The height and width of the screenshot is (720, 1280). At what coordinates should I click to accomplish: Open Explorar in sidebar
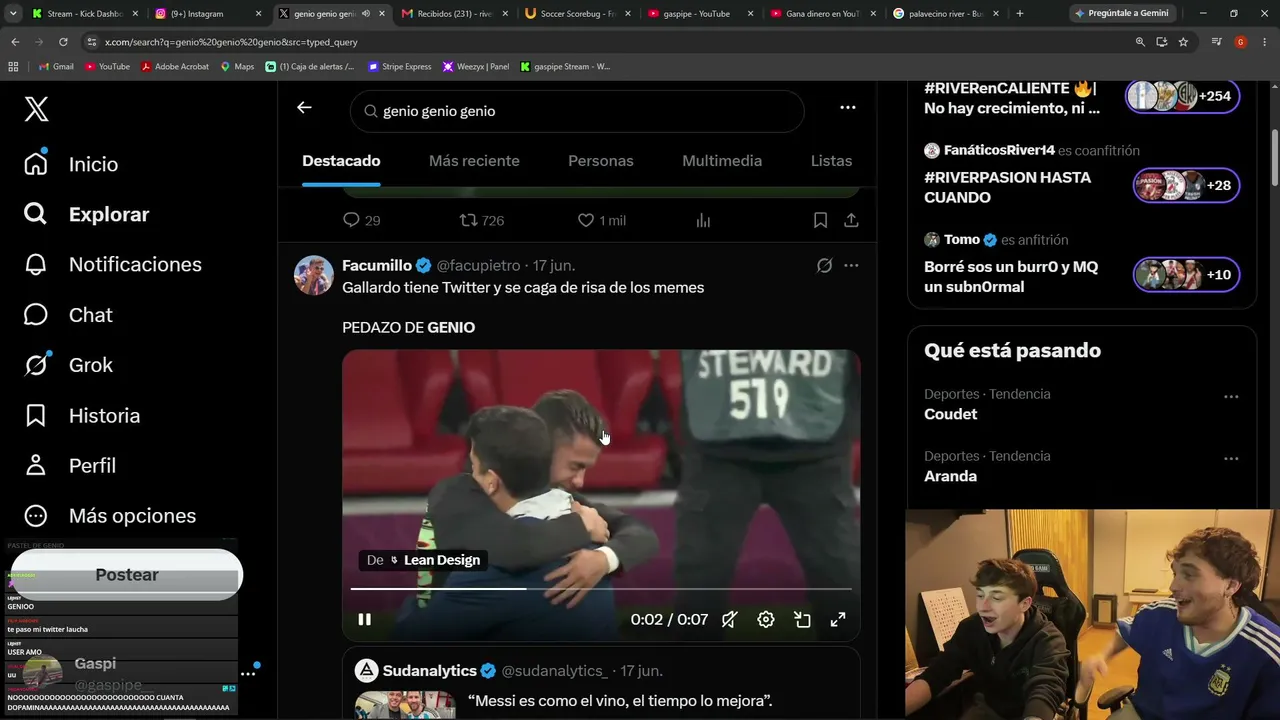(86, 214)
